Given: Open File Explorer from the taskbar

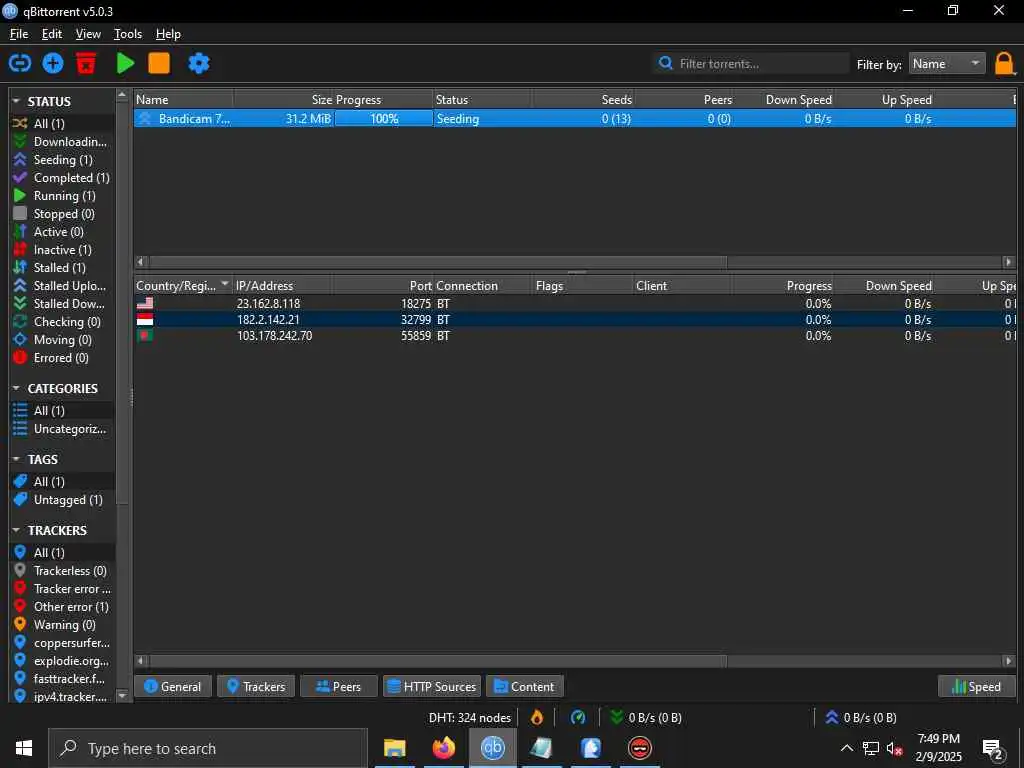Looking at the screenshot, I should click(394, 748).
